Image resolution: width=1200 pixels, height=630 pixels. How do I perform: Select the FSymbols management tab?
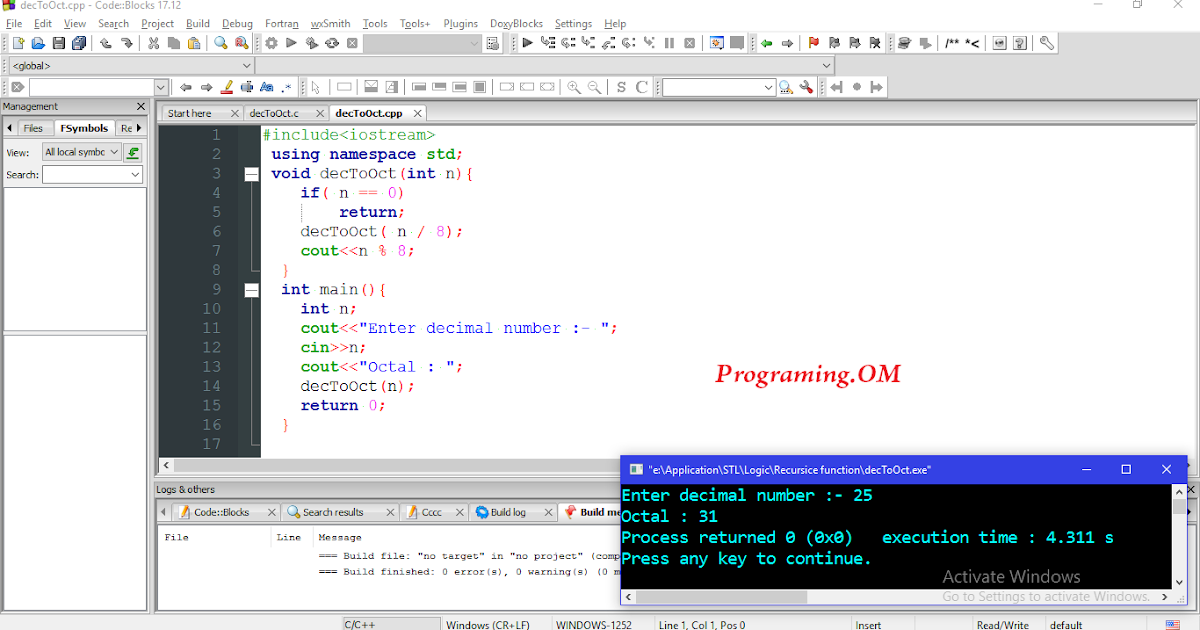tap(84, 128)
